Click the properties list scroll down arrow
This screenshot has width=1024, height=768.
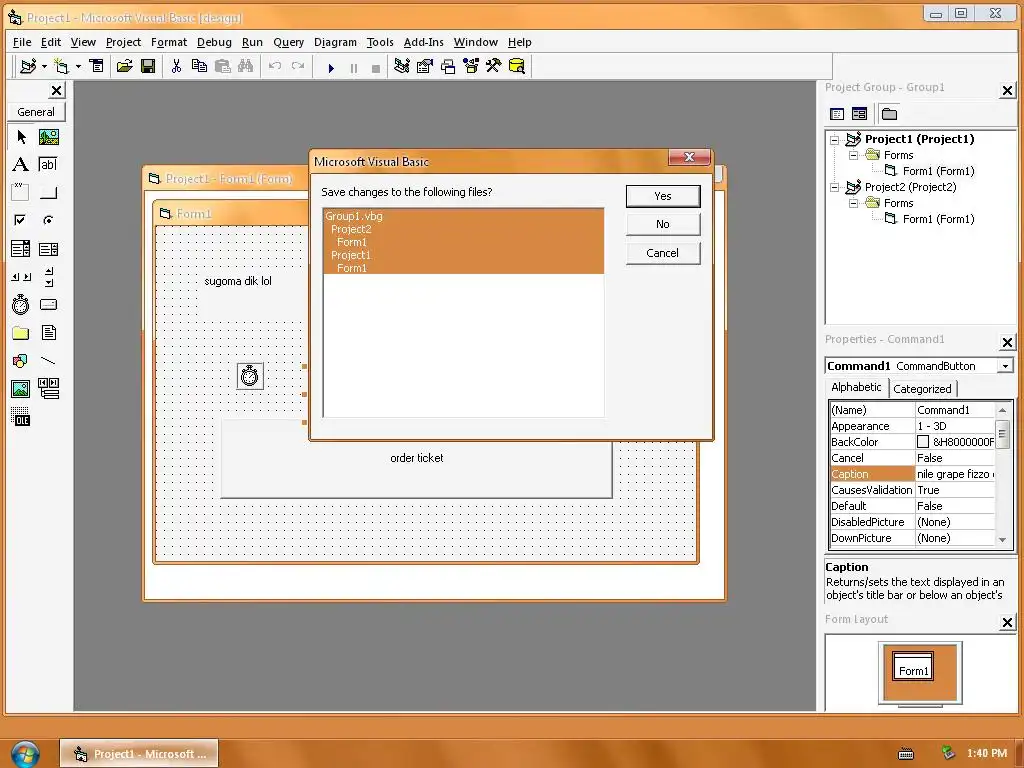click(1002, 539)
